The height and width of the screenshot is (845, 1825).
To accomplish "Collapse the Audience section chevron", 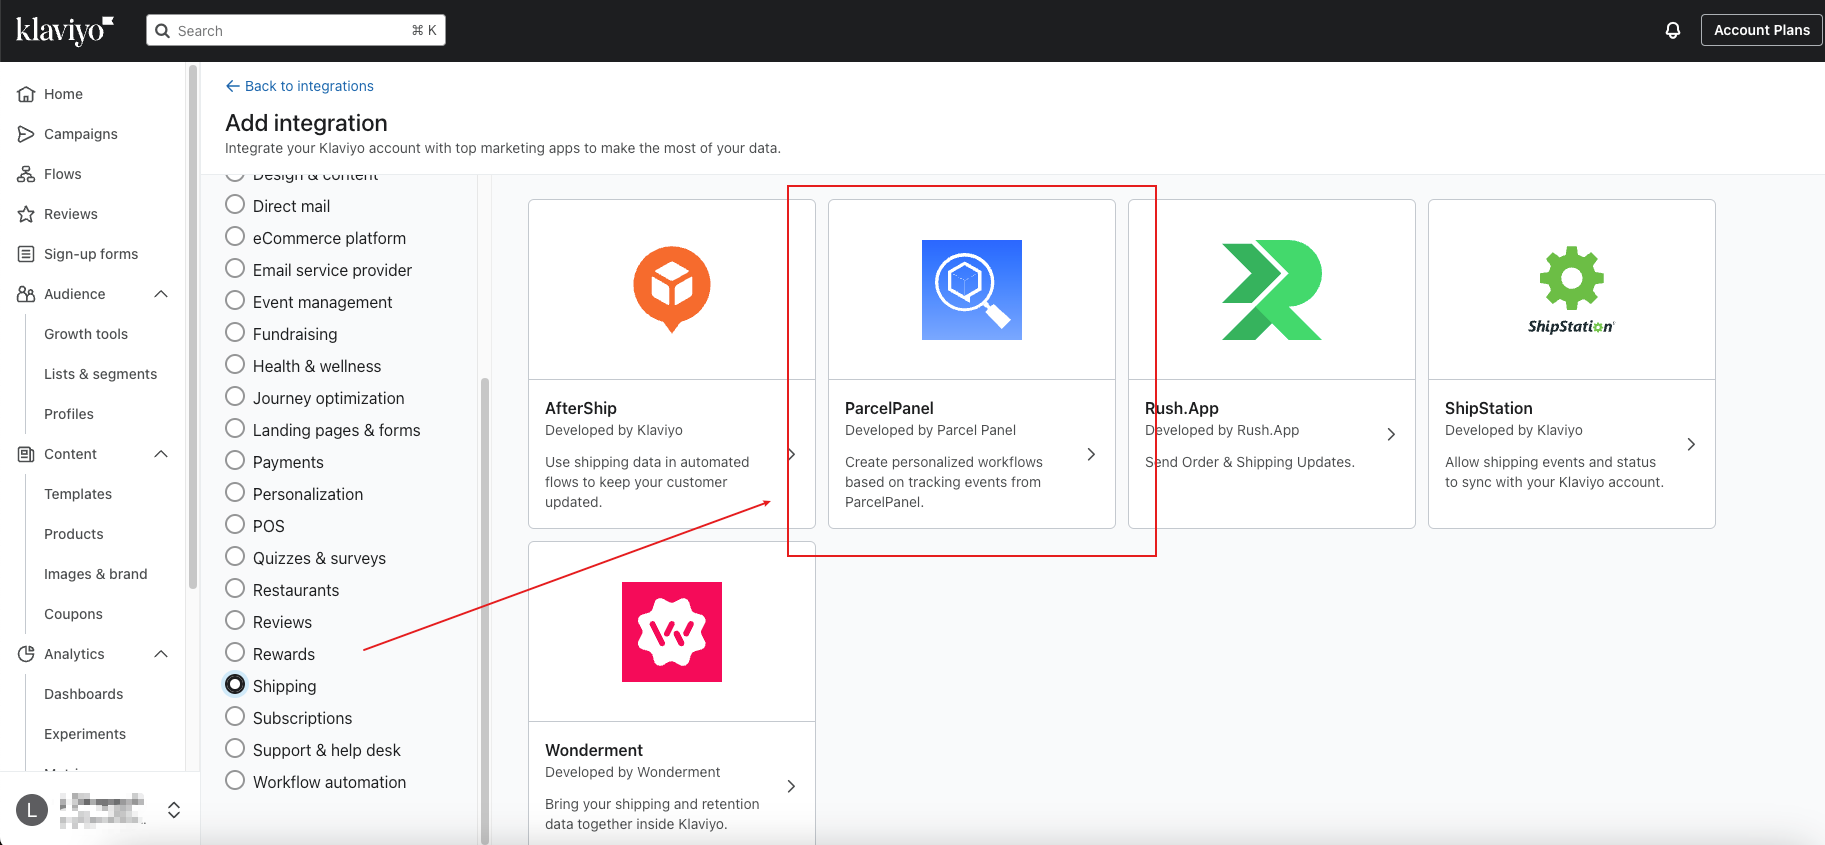I will [161, 294].
